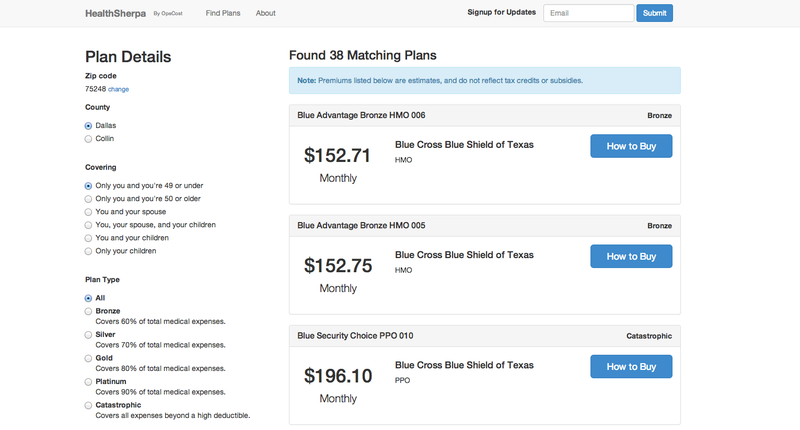Filter by Catastrophic plan type

click(88, 405)
